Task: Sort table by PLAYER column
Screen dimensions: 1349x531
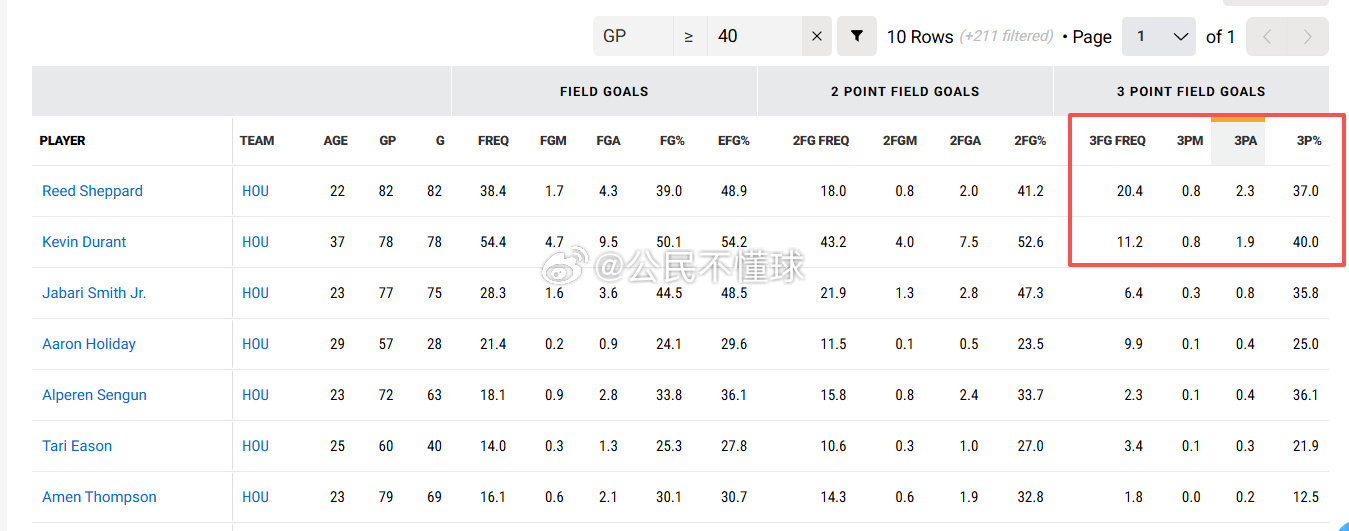Action: pyautogui.click(x=63, y=141)
